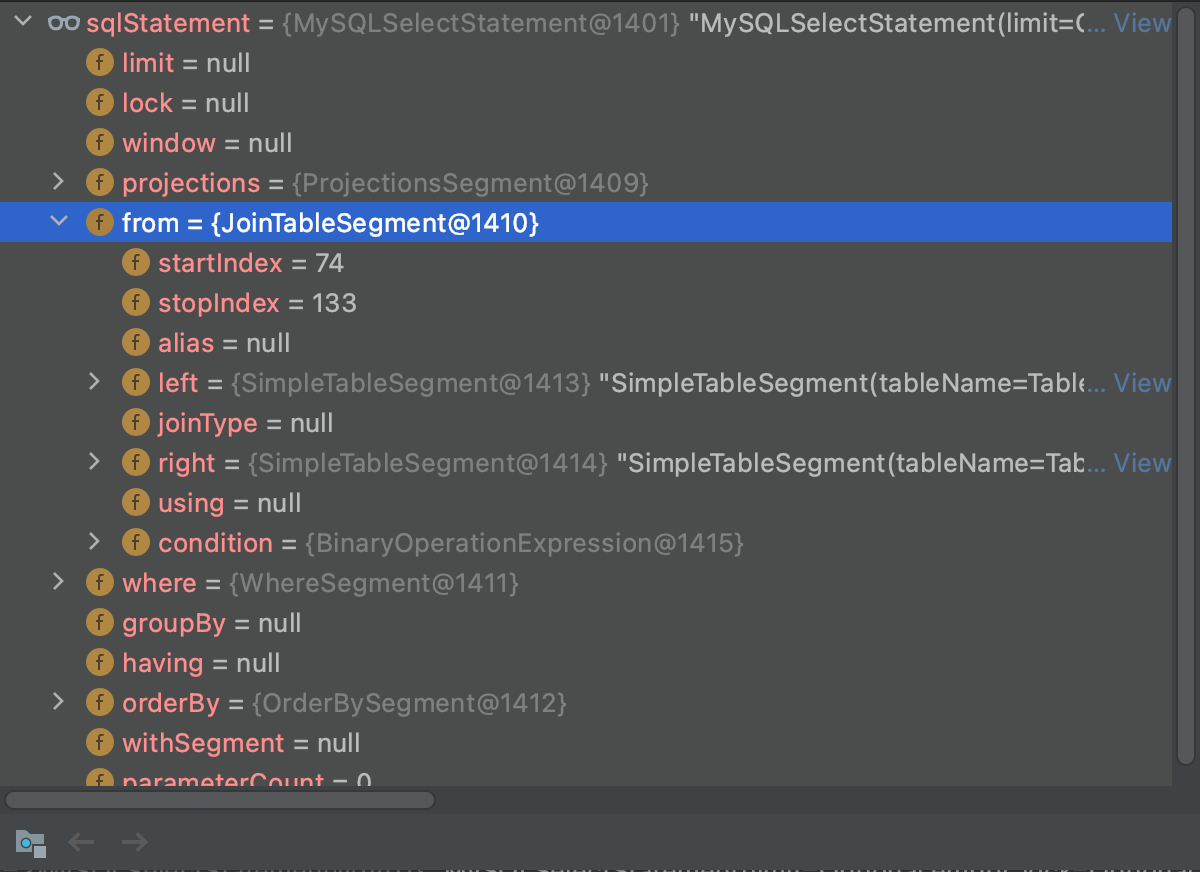The width and height of the screenshot is (1200, 872).
Task: Expand the where WhereSegment node
Action: [x=58, y=582]
